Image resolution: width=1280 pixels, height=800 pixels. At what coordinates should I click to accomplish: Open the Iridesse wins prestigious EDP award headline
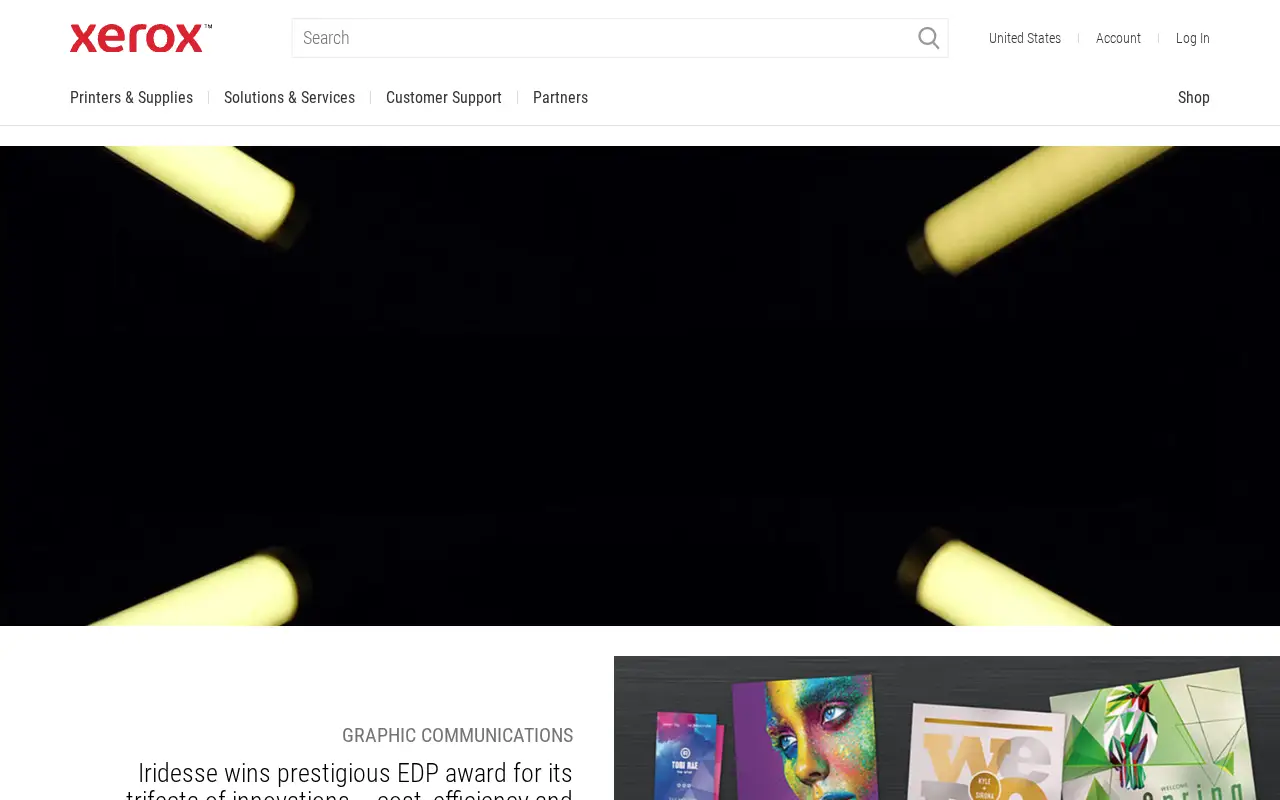coord(349,780)
